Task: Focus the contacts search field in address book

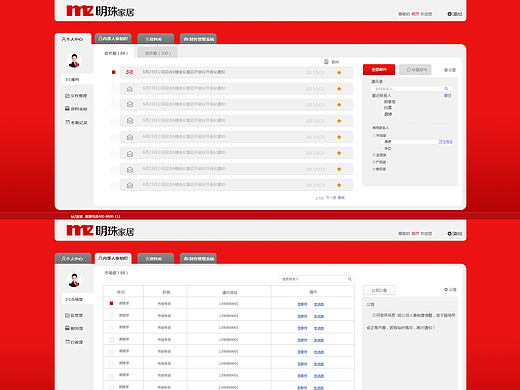Action: [x=411, y=89]
